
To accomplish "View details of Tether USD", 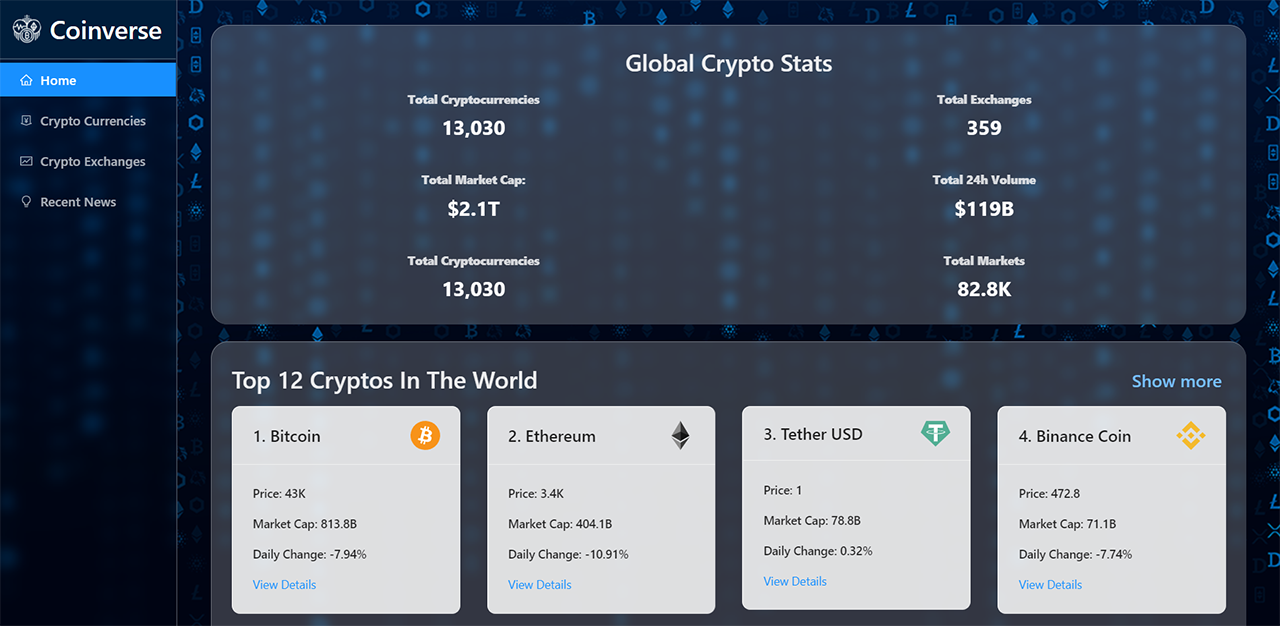I will tap(794, 580).
